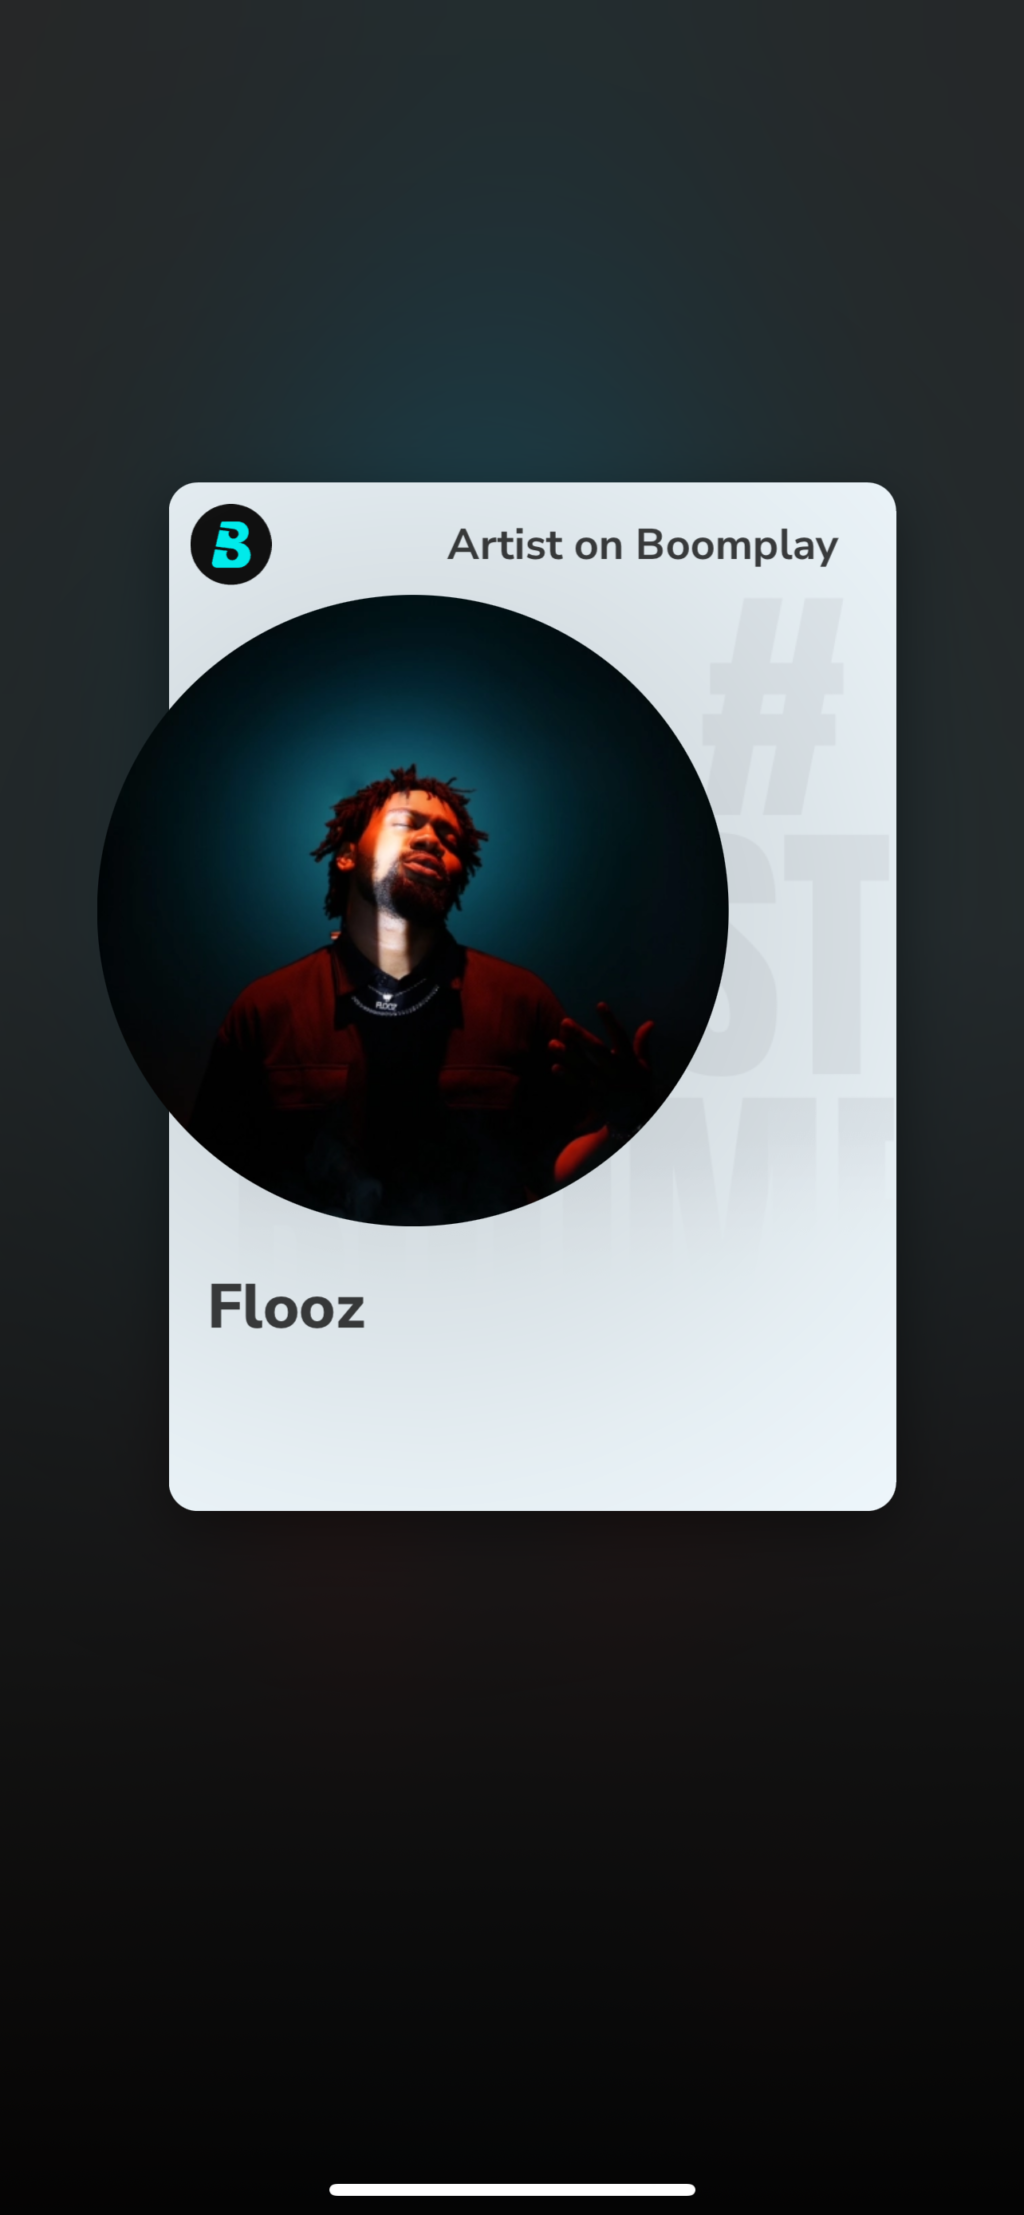
Task: Tap the word 'Boomplay' in the header
Action: tap(737, 546)
